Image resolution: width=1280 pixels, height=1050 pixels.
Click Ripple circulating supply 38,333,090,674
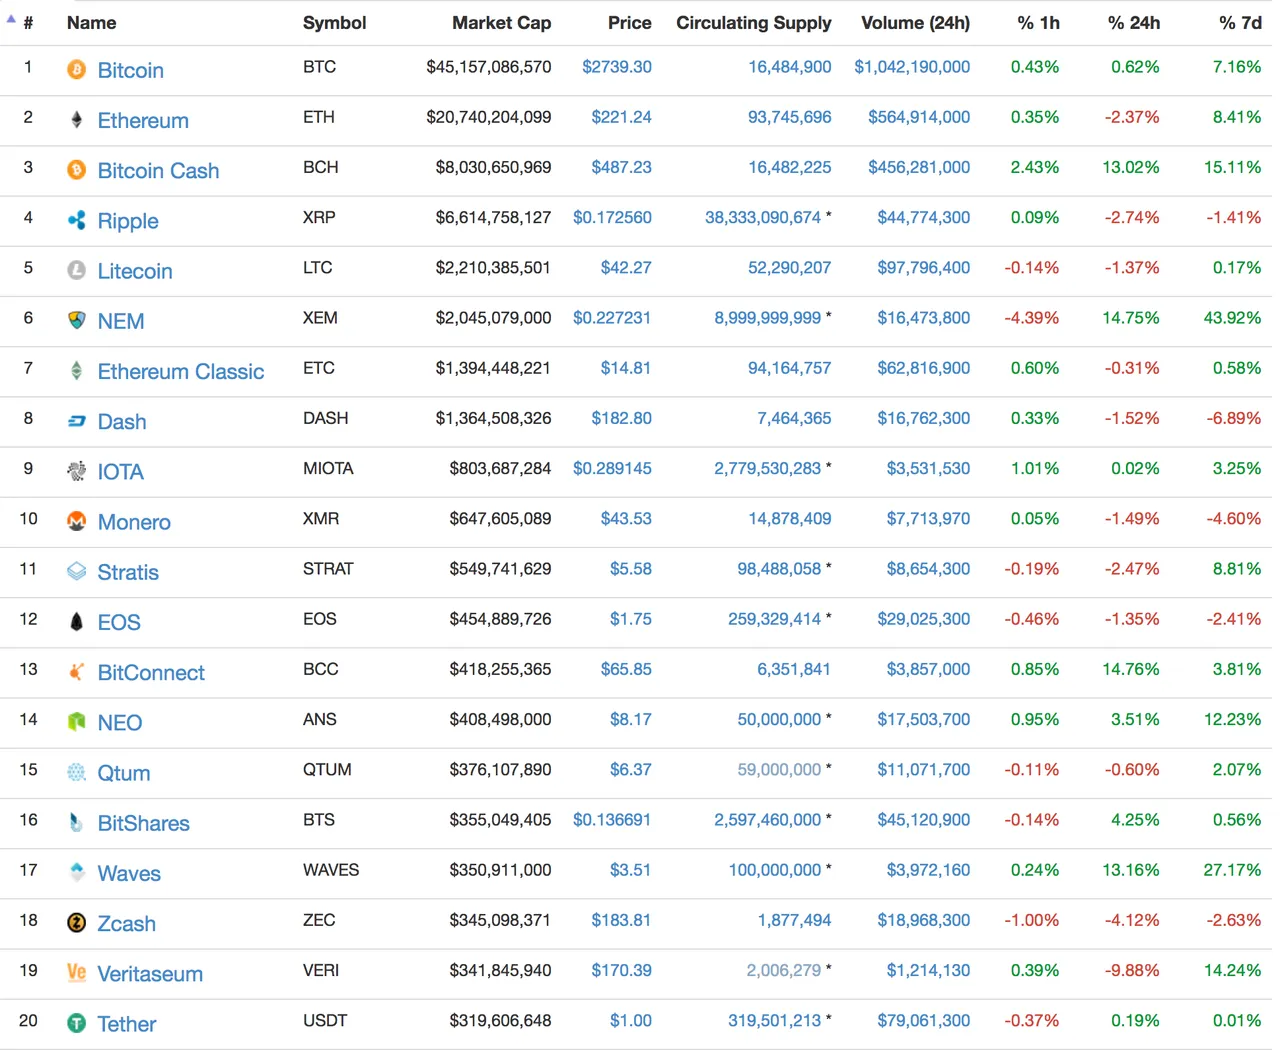coord(763,217)
